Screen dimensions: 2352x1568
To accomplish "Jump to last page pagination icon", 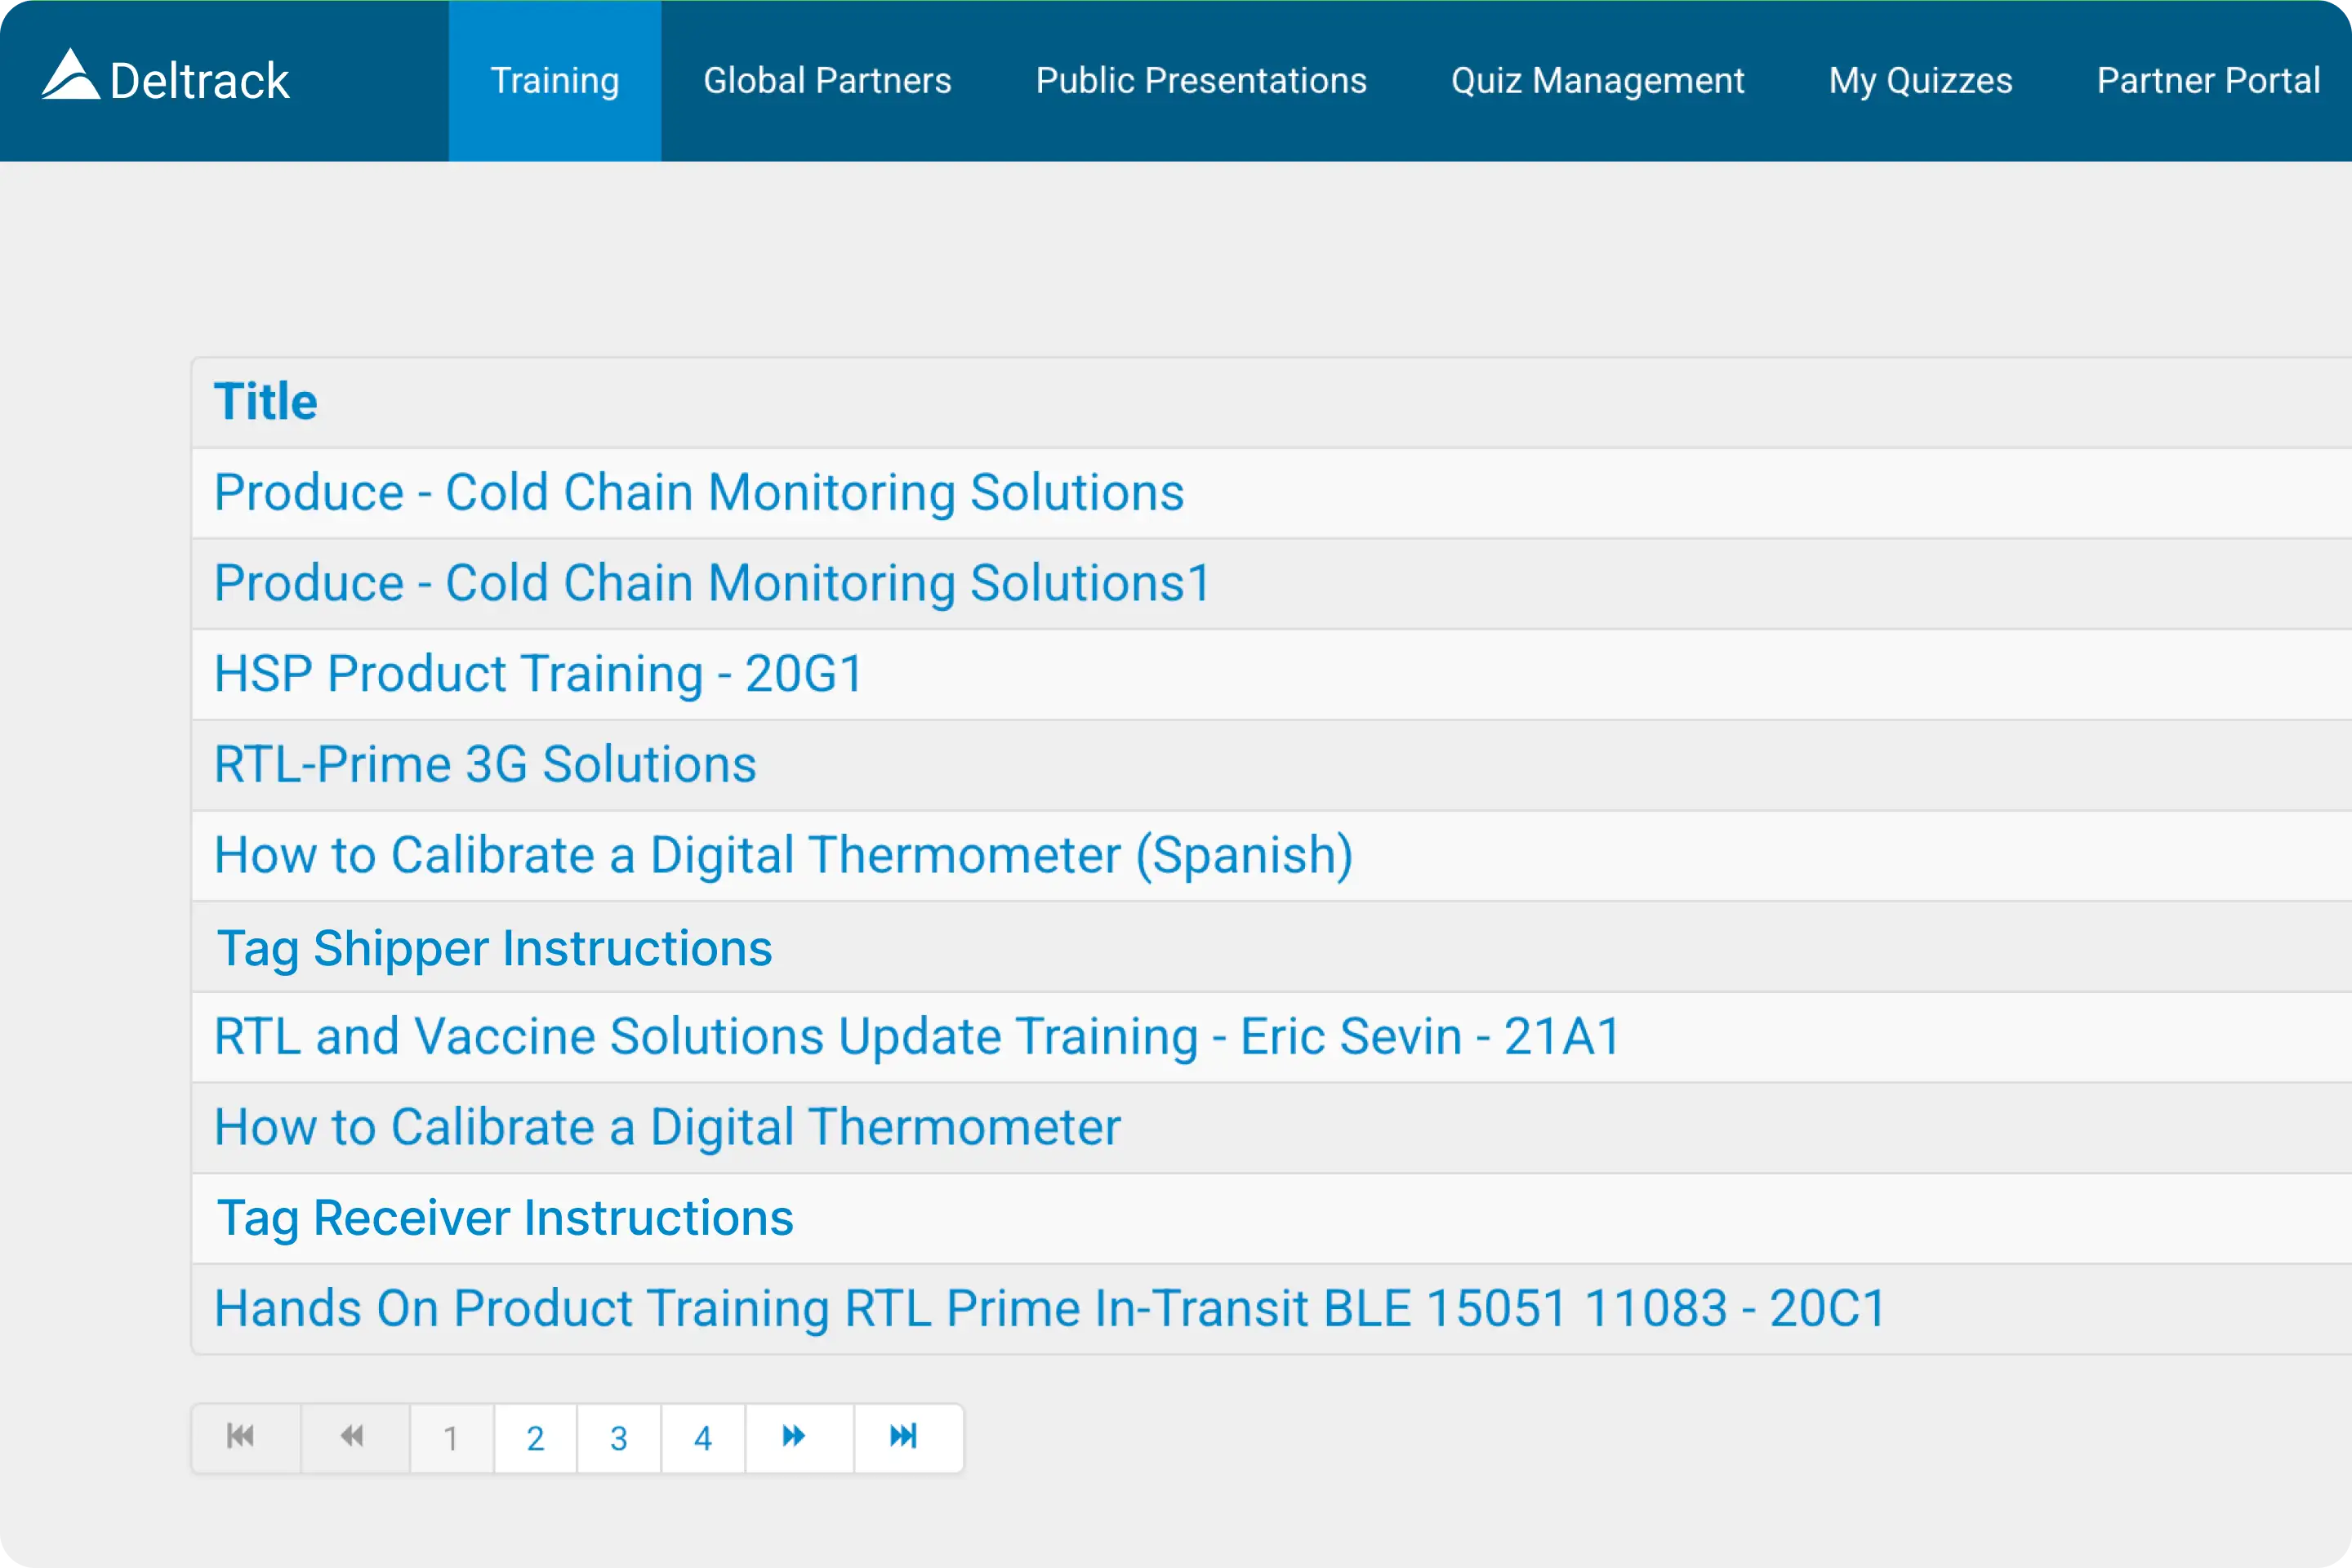I will coord(904,1437).
